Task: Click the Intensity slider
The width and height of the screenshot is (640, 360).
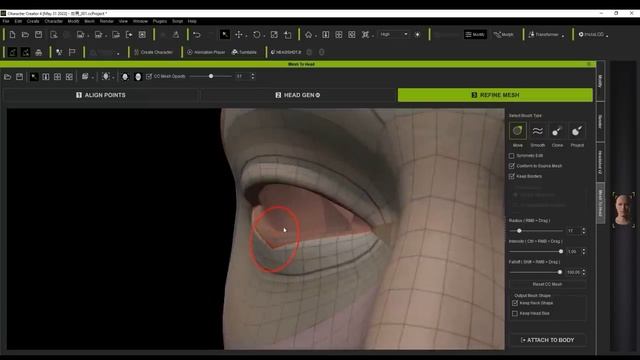Action: tap(536, 252)
